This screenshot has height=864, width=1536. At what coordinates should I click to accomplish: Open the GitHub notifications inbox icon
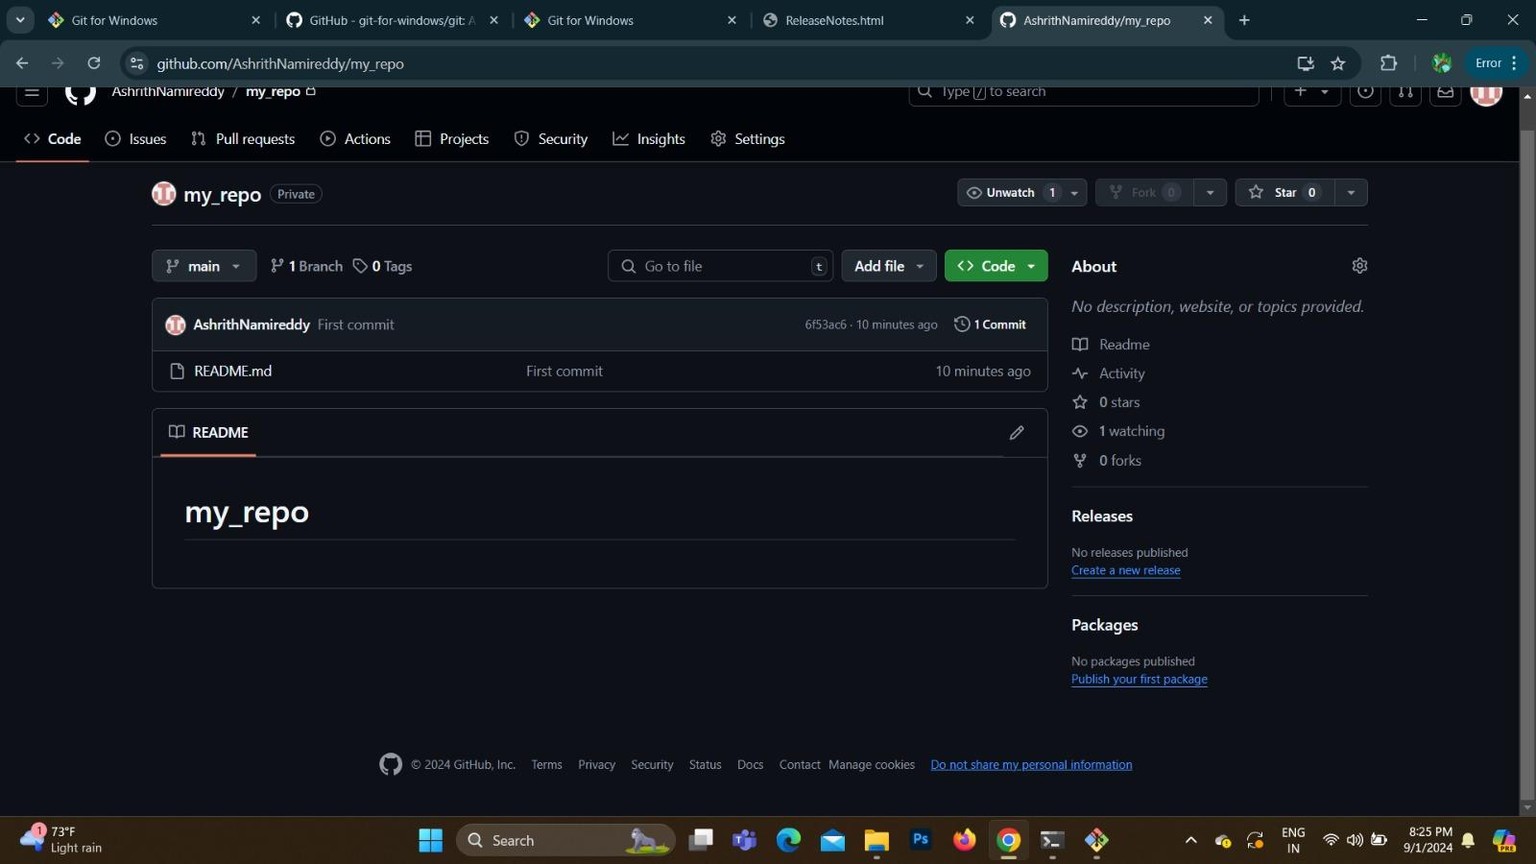tap(1445, 92)
